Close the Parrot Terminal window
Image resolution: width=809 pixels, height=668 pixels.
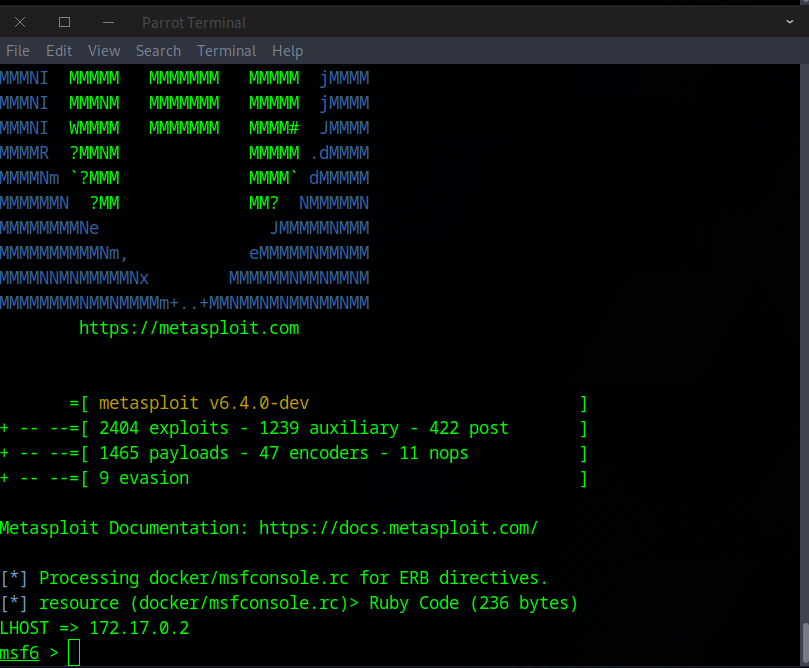20,22
